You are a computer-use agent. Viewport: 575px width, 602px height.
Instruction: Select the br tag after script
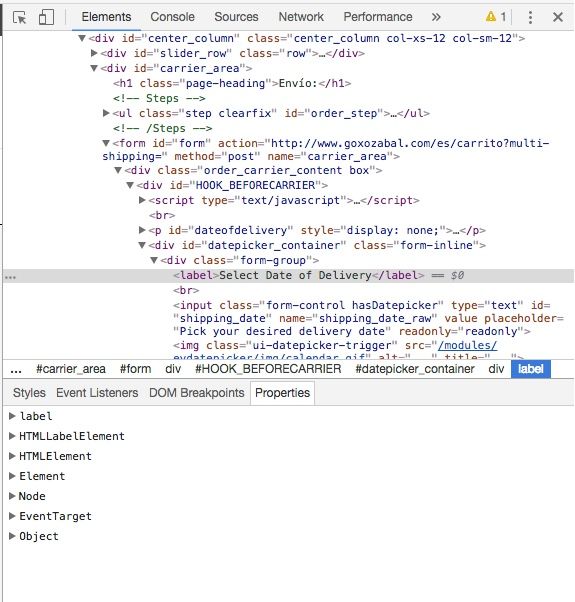pos(162,215)
